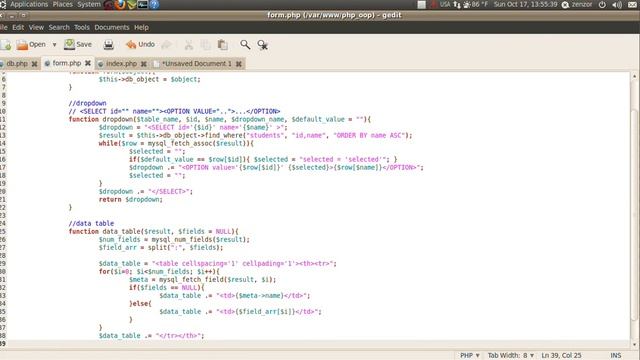
Task: Click the power session icon
Action: click(602, 5)
